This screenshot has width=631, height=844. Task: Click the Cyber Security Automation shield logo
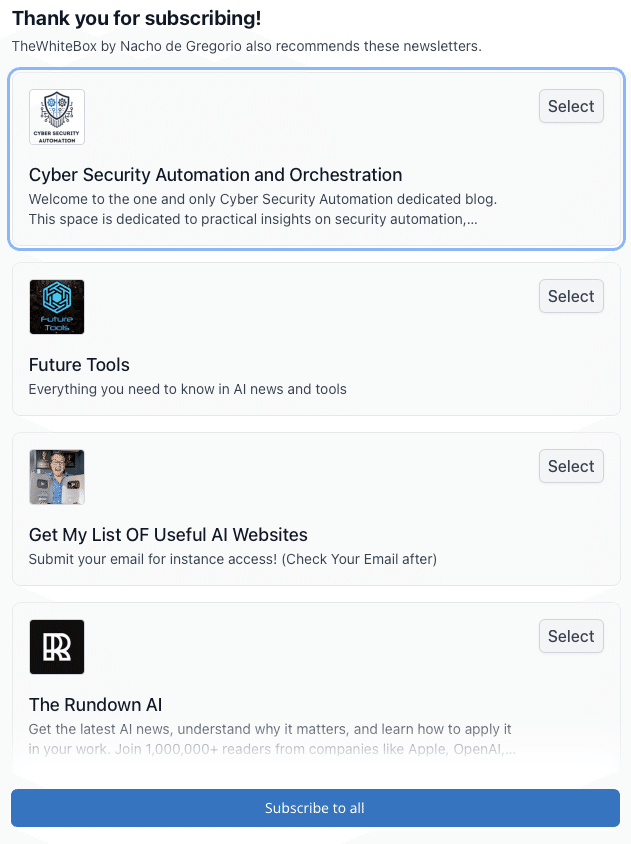pyautogui.click(x=56, y=116)
